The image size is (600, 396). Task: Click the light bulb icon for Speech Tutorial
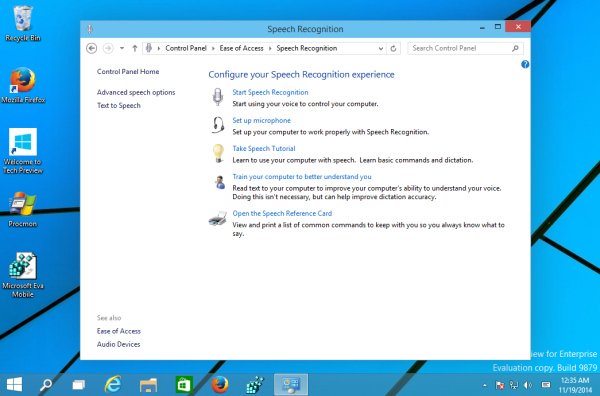point(218,153)
